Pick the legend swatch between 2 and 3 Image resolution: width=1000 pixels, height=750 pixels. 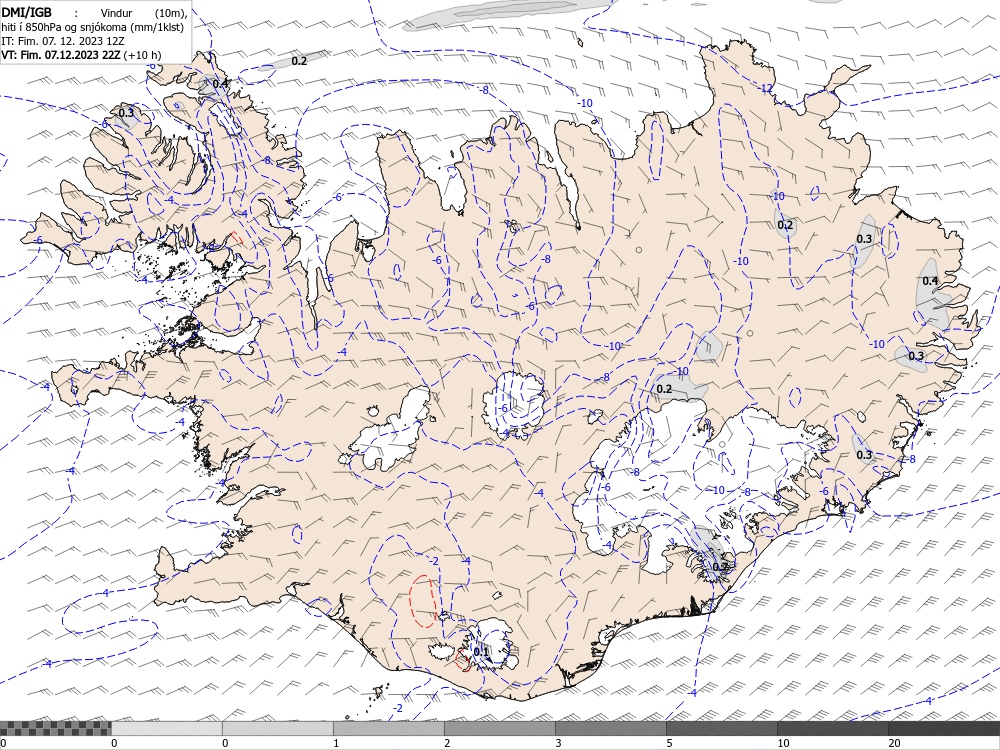[x=499, y=728]
